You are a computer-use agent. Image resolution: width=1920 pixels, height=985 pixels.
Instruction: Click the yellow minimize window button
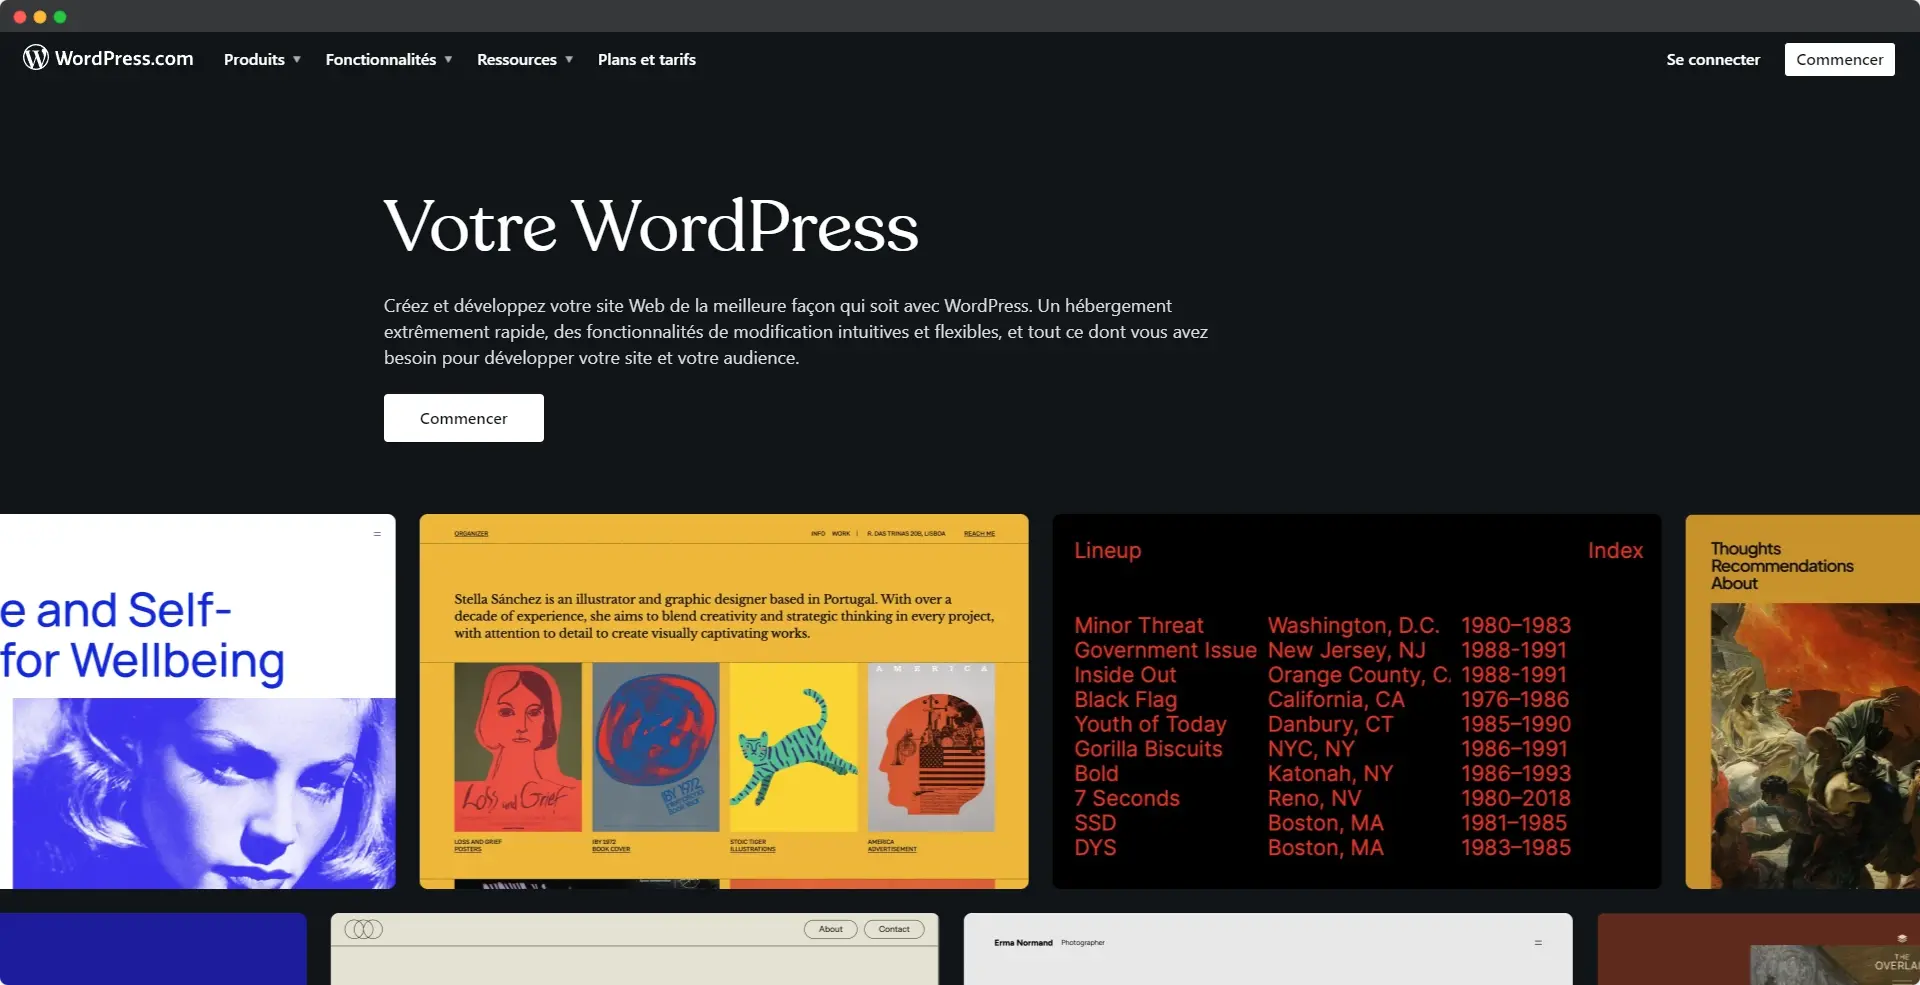tap(40, 17)
